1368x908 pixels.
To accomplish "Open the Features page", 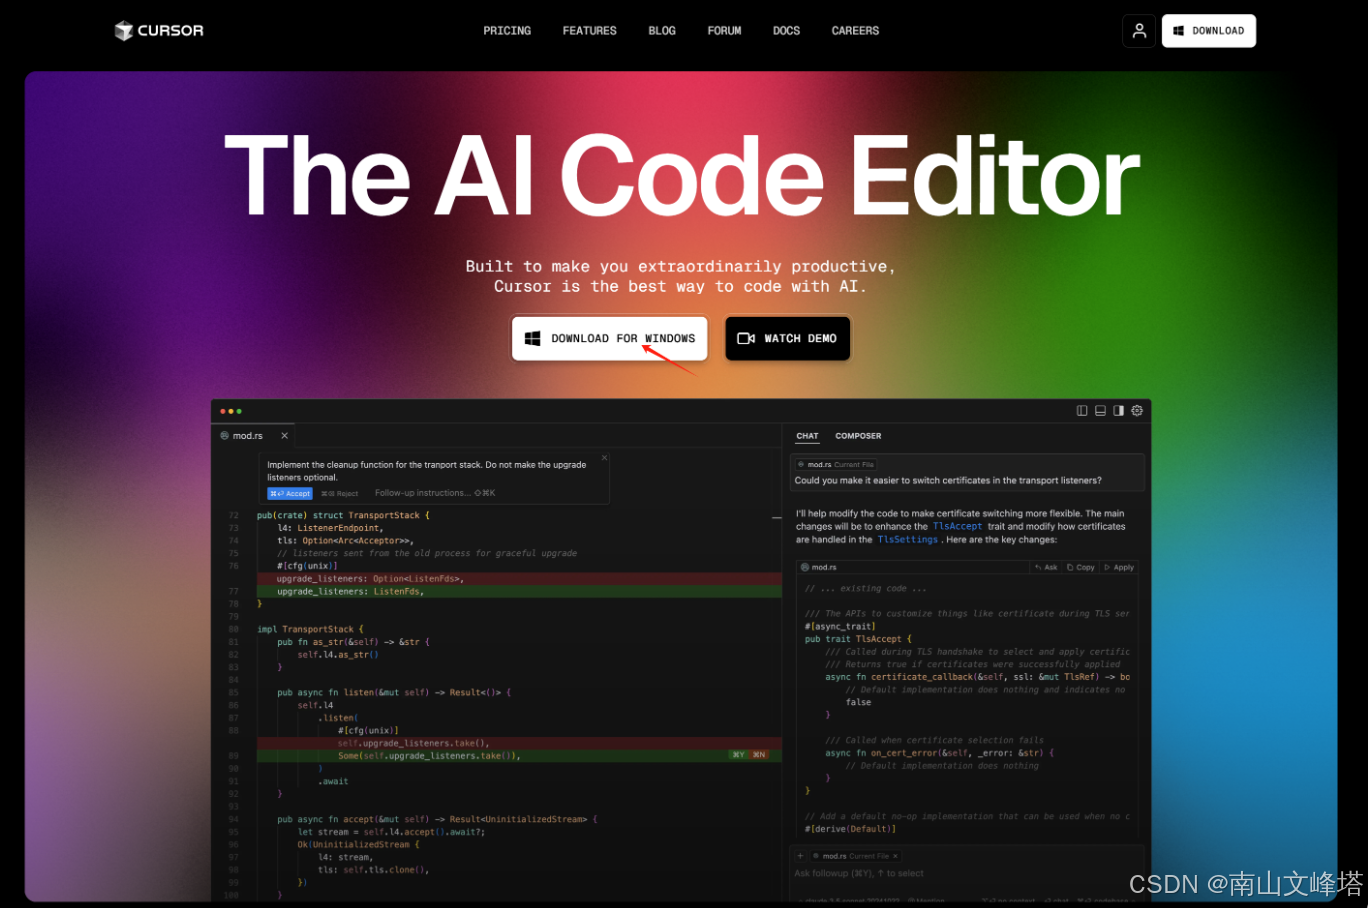I will coord(589,31).
